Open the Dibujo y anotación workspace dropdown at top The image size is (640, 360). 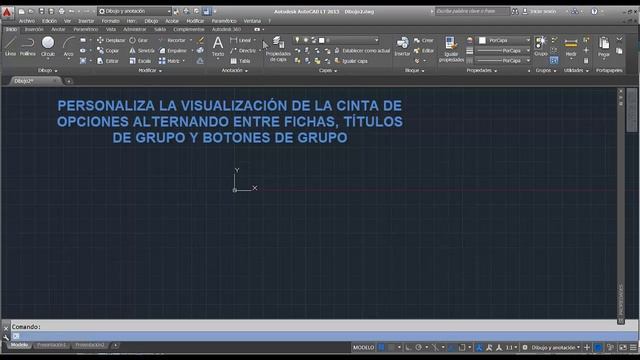click(134, 11)
